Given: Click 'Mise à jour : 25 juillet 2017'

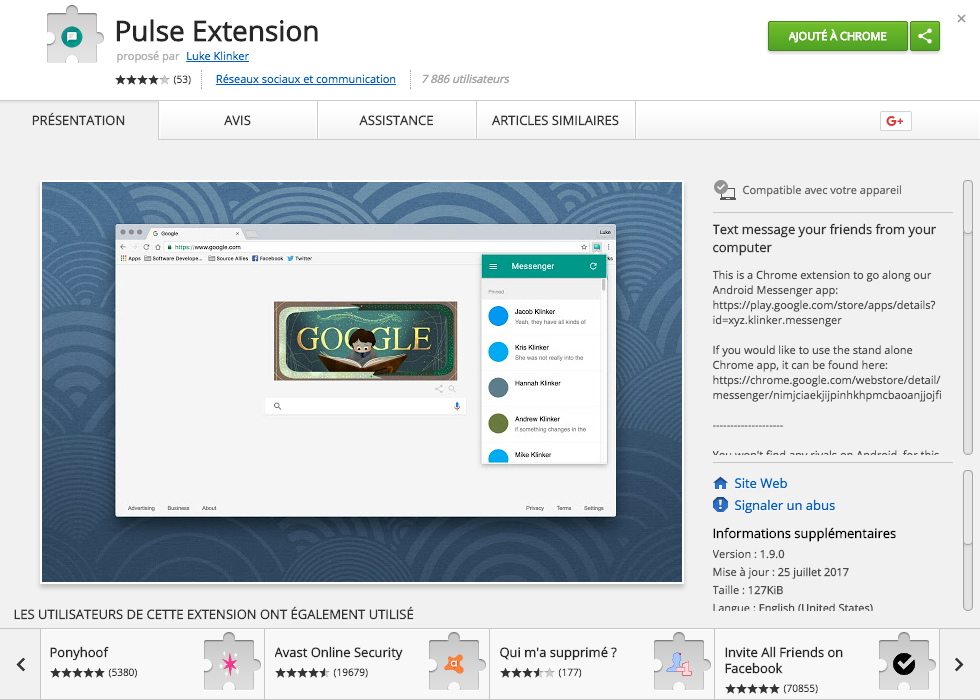Looking at the screenshot, I should [x=781, y=572].
